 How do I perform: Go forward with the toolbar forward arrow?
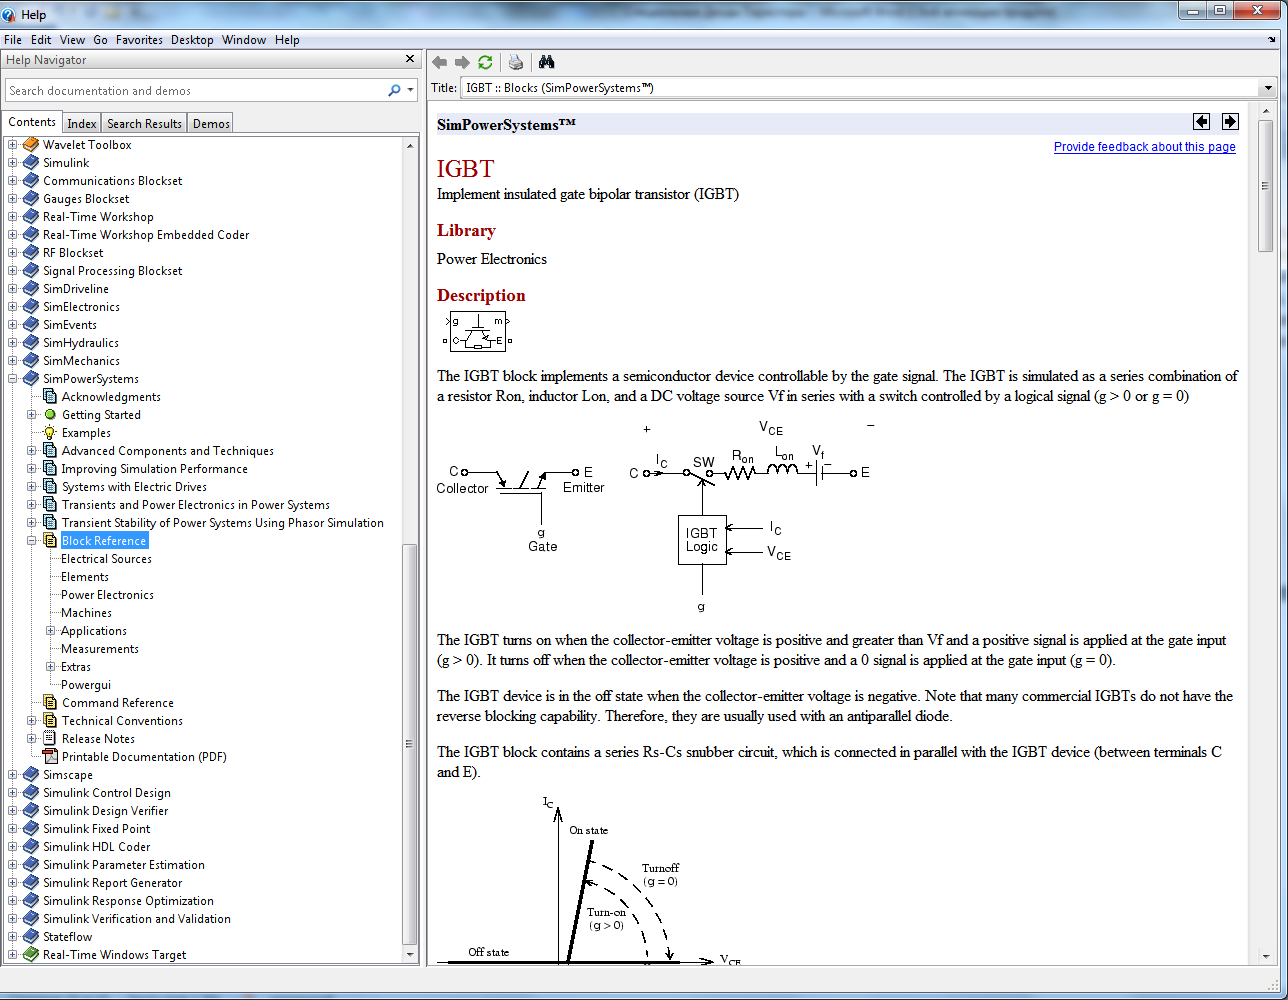(x=462, y=62)
